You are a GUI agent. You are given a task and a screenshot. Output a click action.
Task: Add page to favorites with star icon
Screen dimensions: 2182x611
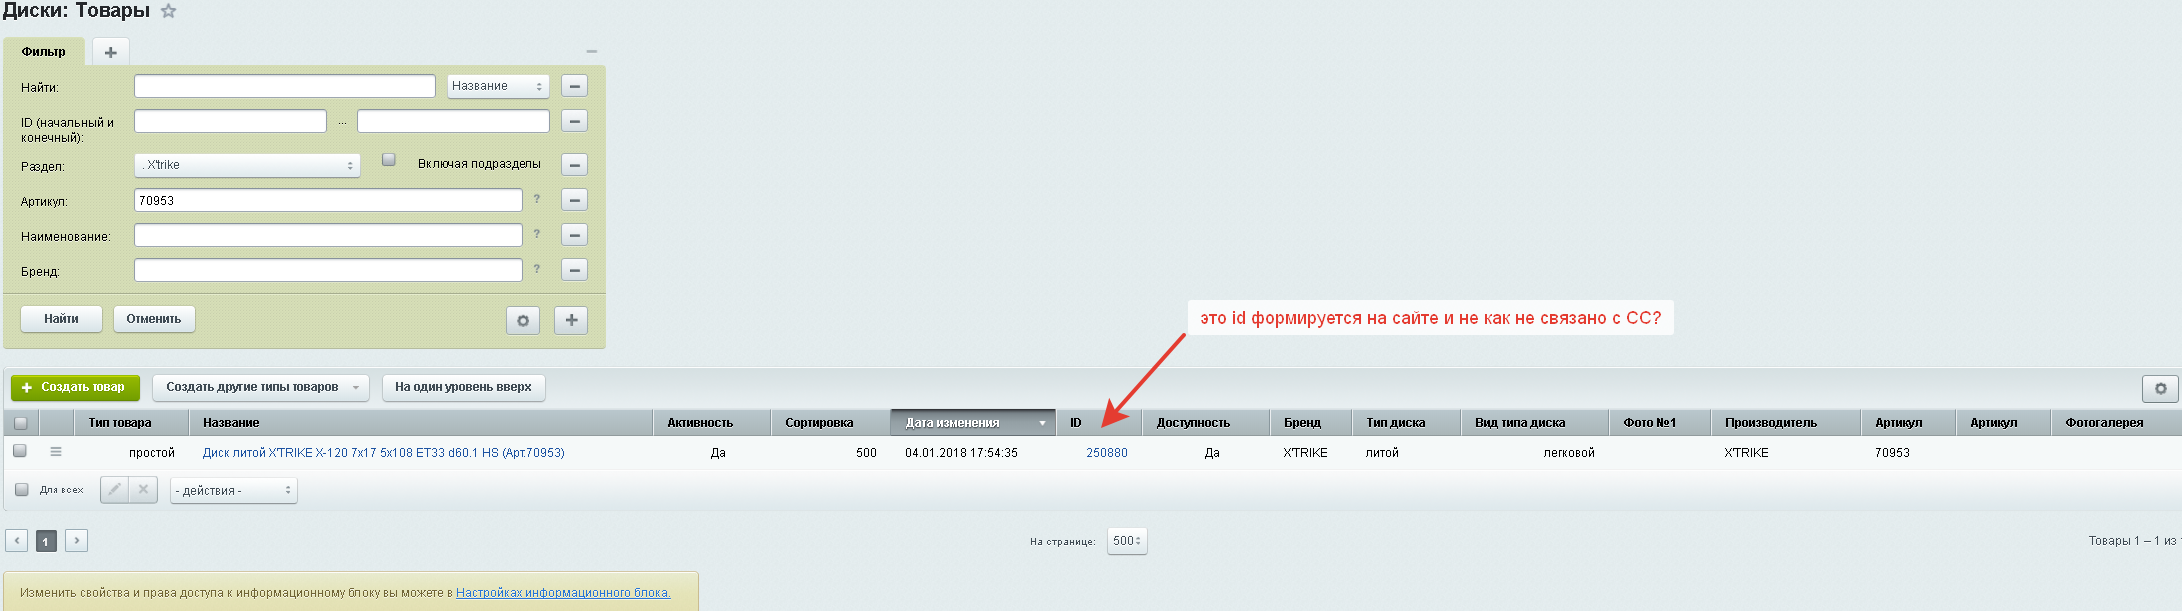click(168, 11)
